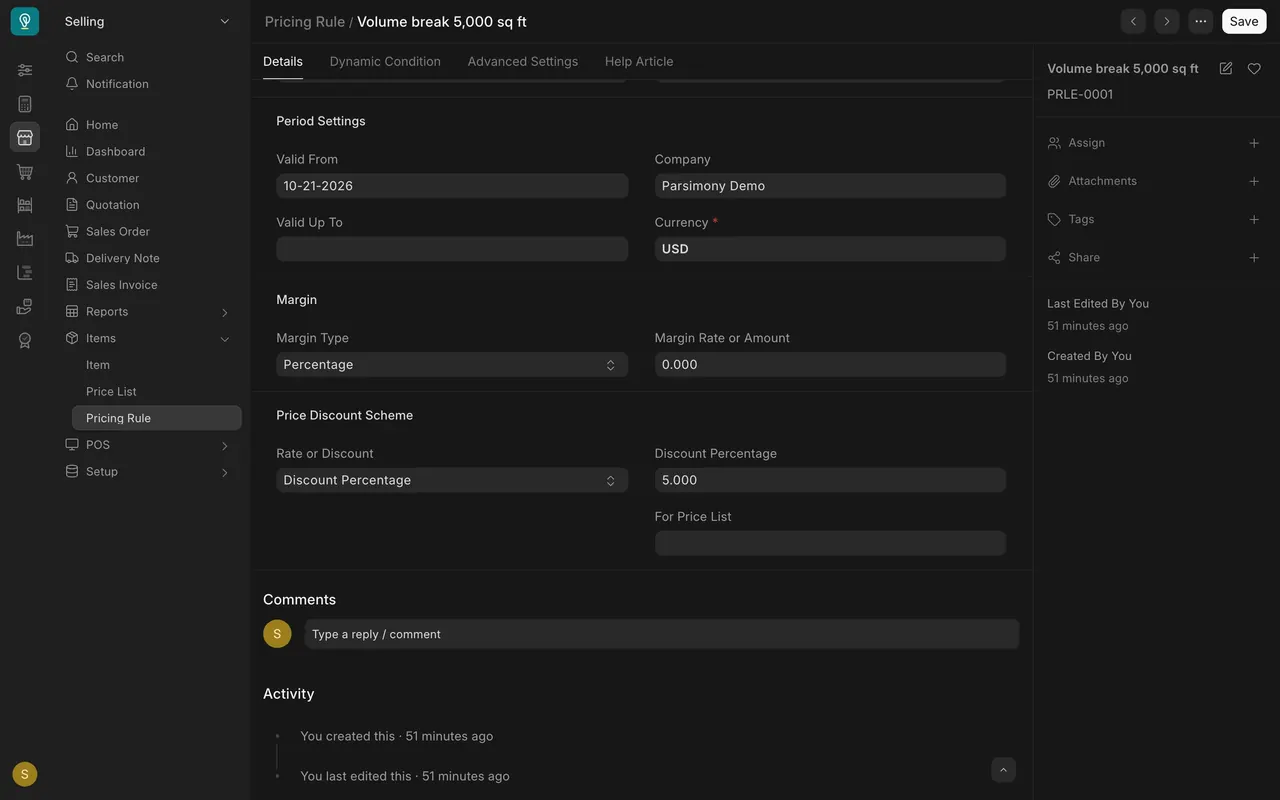Screen dimensions: 1280x800
Task: Go to Pricing Rule breadcrumb link
Action: pos(305,22)
